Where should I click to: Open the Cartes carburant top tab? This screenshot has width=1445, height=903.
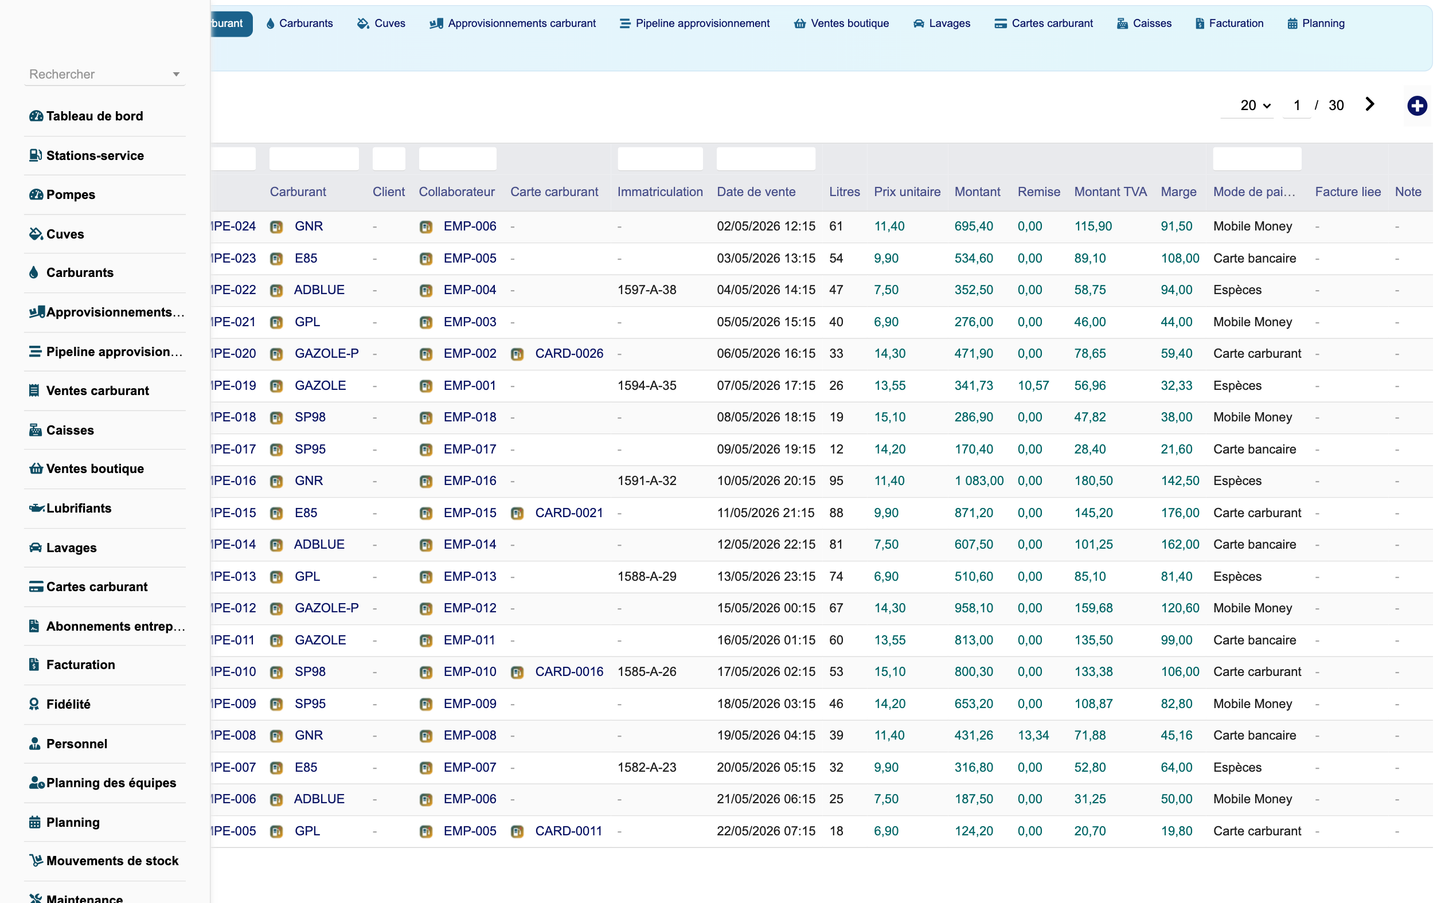click(x=1043, y=23)
